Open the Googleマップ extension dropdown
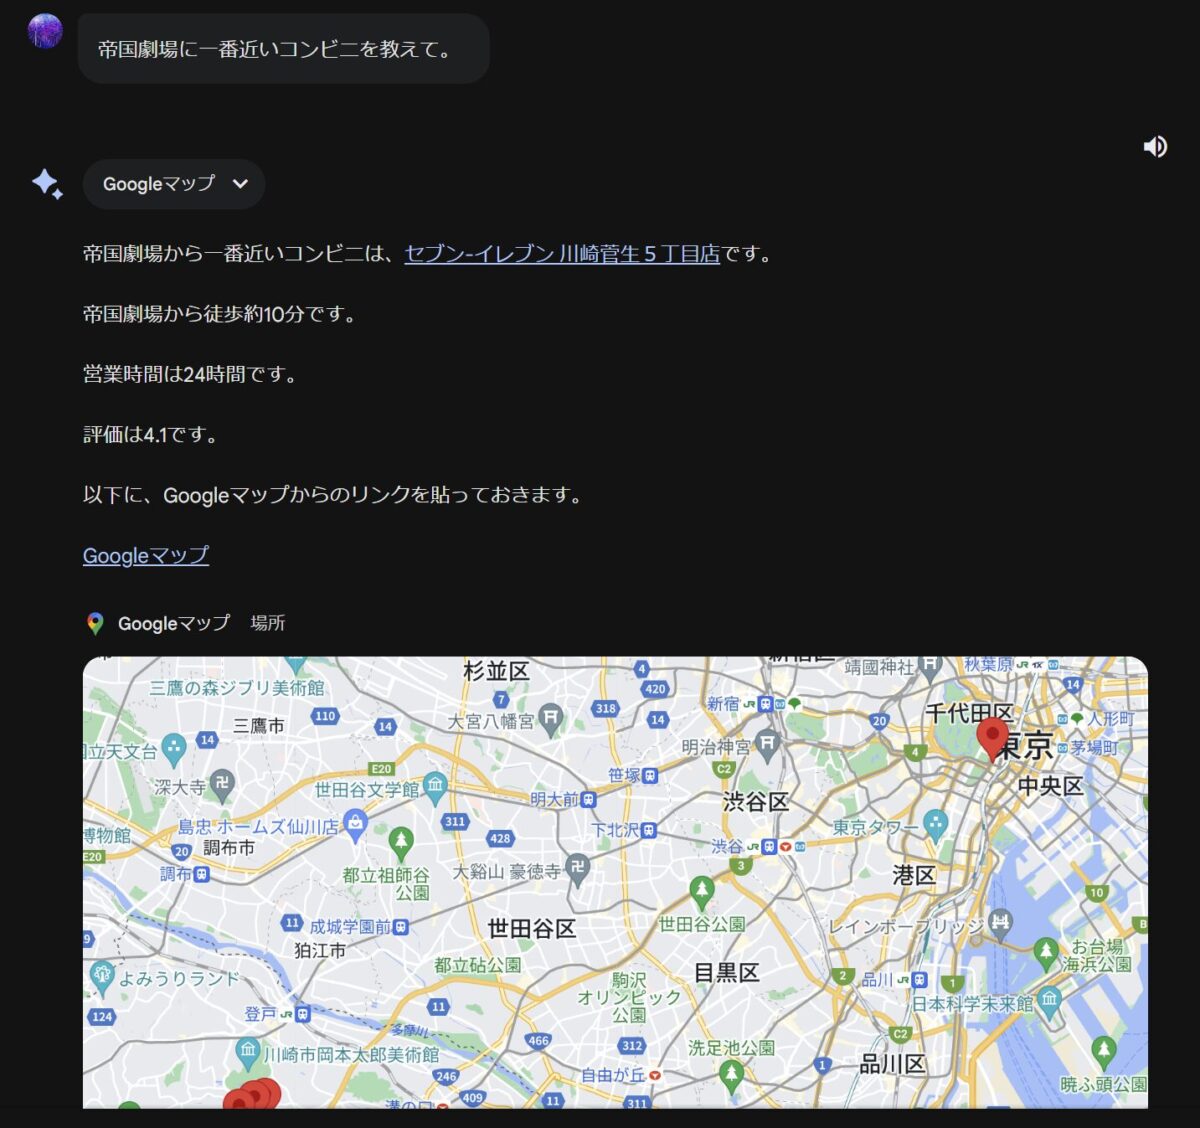 tap(173, 184)
